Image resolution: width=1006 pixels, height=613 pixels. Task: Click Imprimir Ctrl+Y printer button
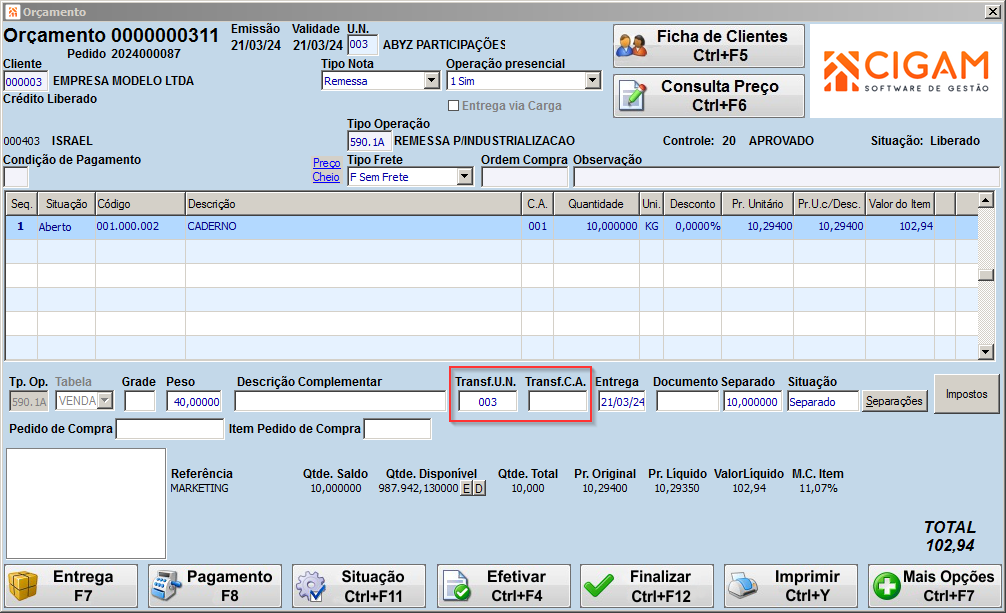pyautogui.click(x=790, y=585)
